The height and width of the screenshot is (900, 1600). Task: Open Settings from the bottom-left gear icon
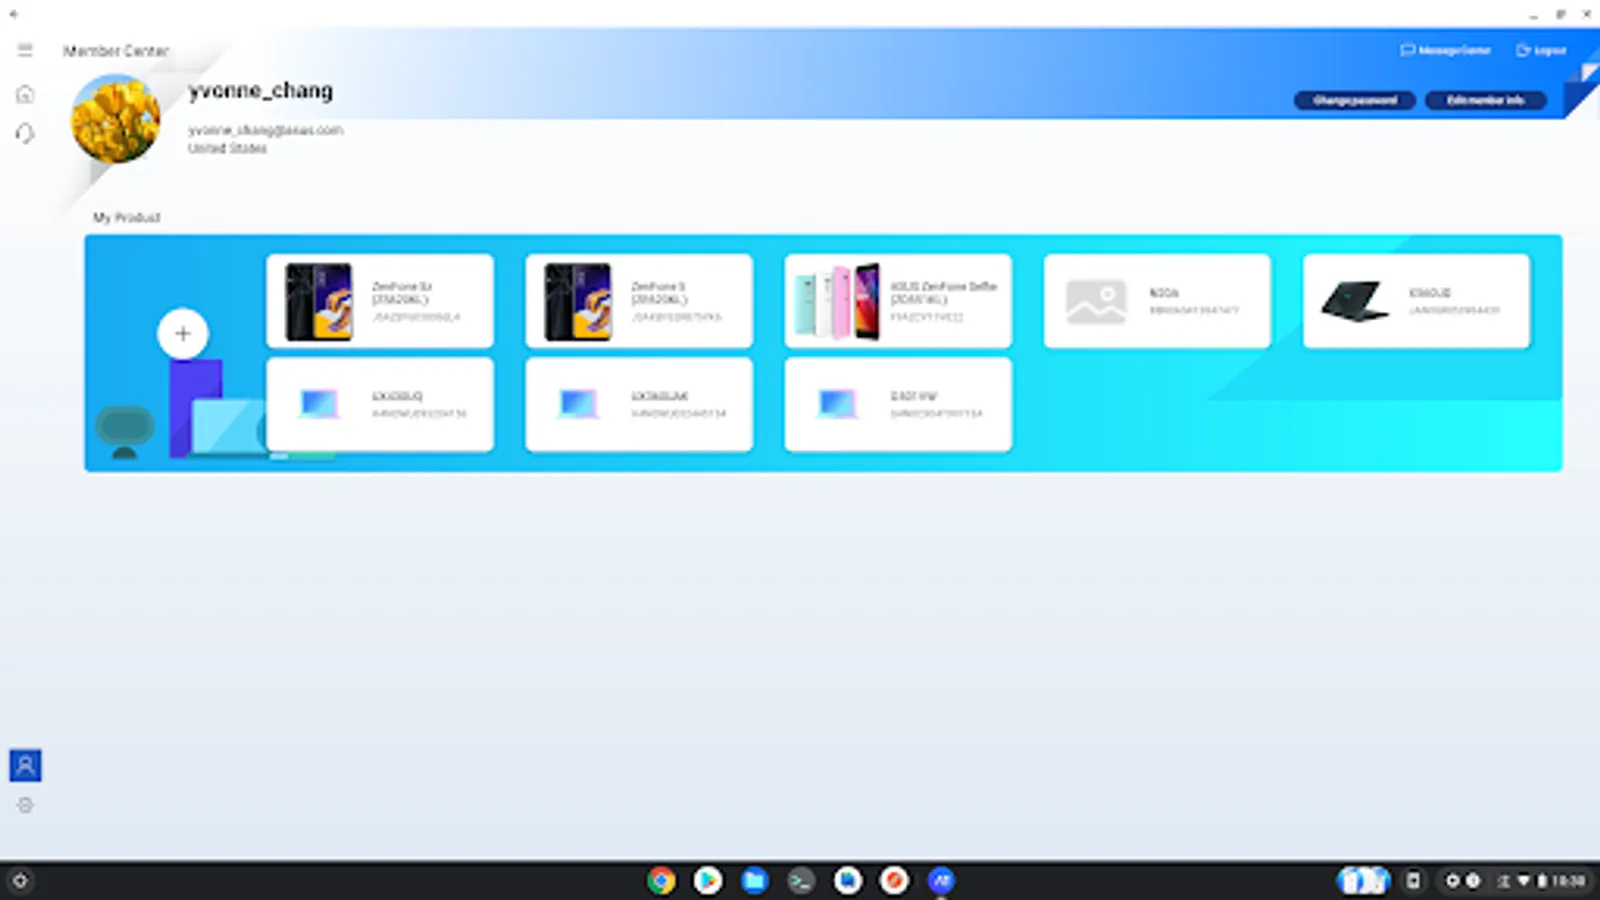point(26,804)
